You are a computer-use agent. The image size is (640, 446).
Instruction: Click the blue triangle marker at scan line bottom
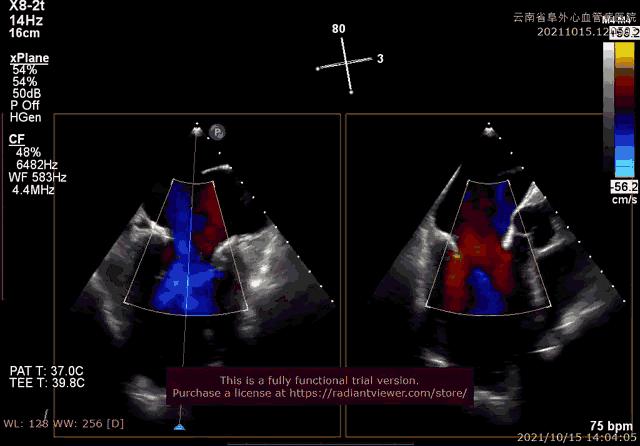(179, 426)
